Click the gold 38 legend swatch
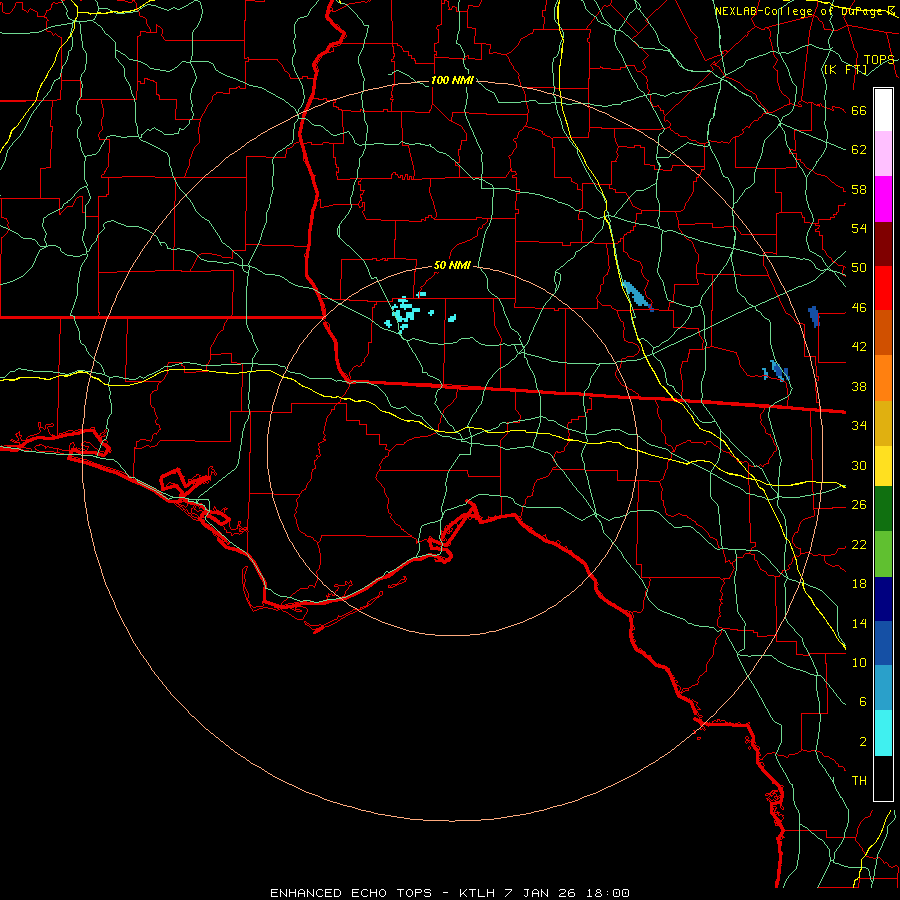Viewport: 900px width, 900px height. tap(883, 423)
